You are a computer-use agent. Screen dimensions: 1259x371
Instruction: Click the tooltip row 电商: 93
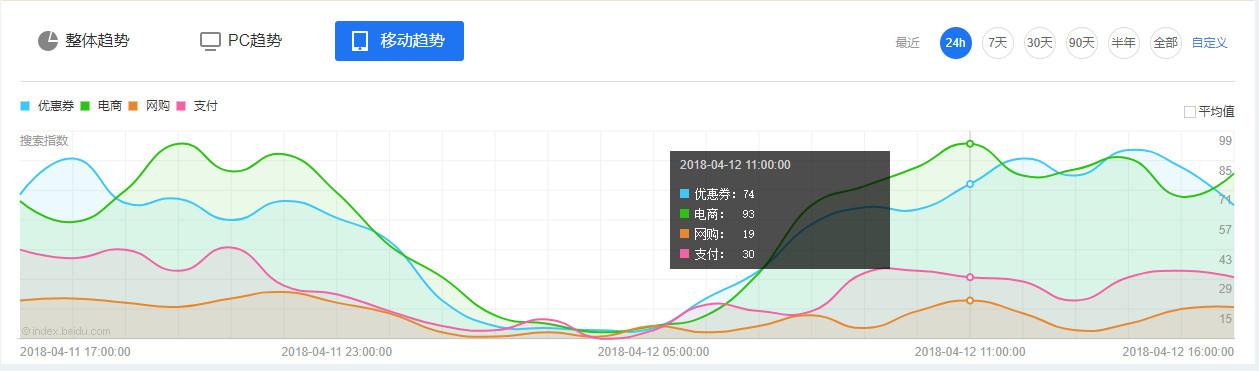(717, 214)
